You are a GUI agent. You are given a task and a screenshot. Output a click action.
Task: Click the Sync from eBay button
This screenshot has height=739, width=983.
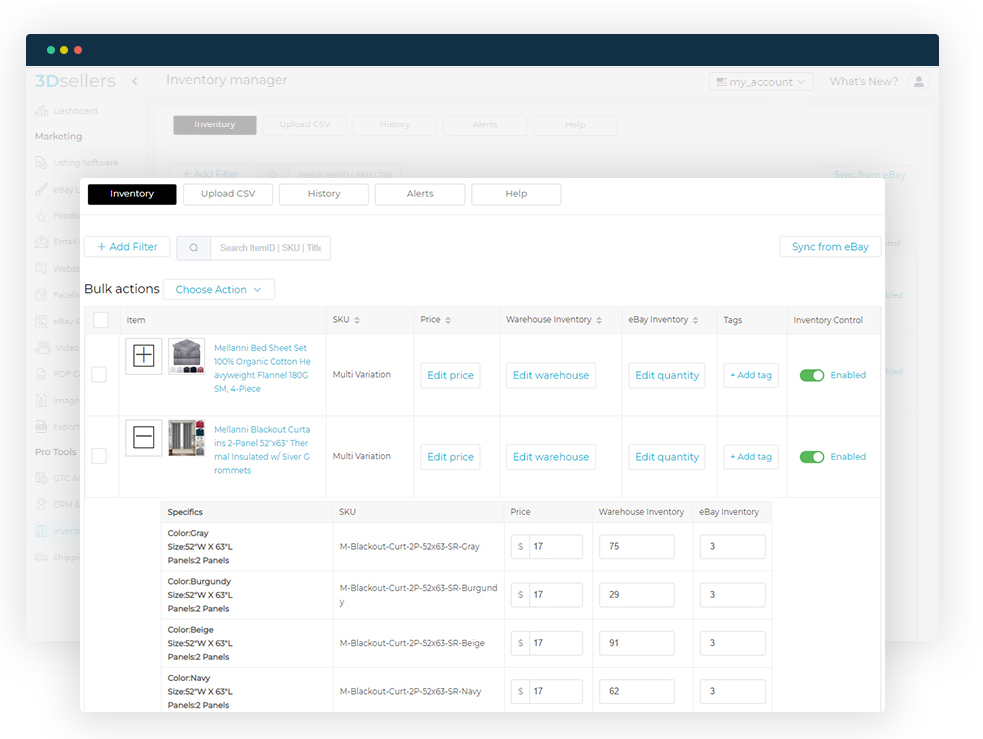point(830,247)
